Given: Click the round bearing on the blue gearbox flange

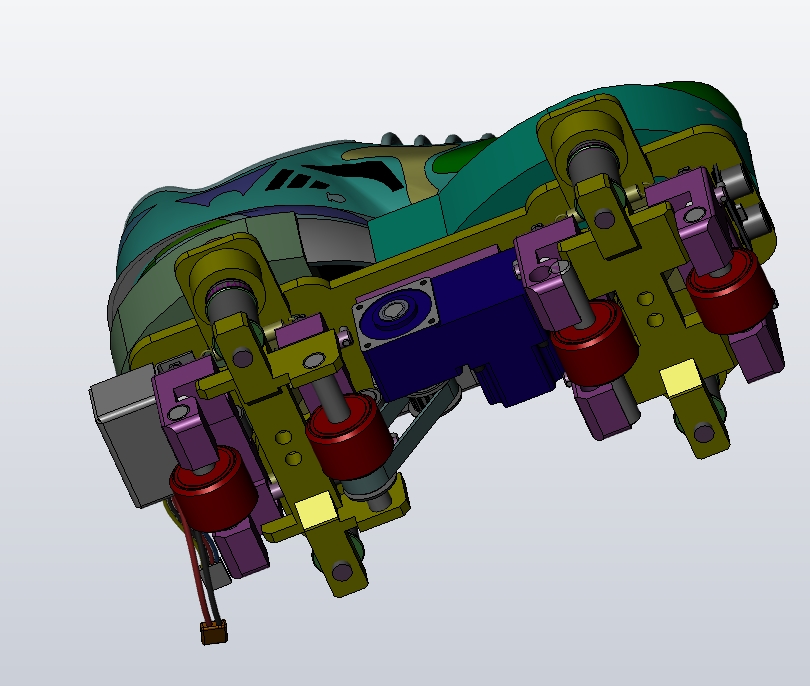Looking at the screenshot, I should 394,311.
